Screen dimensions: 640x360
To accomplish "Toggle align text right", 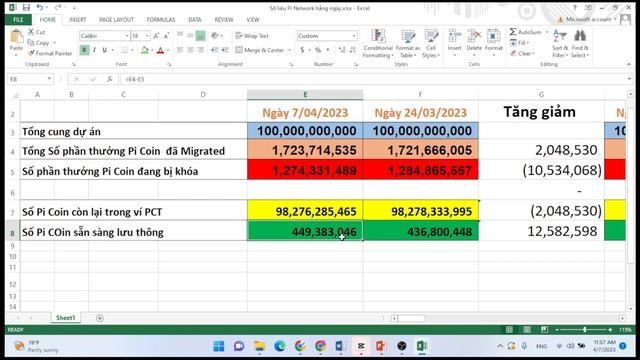I will pos(200,50).
